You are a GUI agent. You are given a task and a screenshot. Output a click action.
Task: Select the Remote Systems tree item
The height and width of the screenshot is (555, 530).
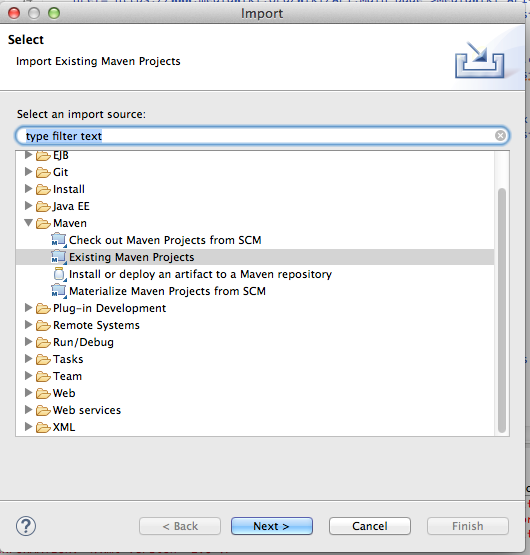(96, 325)
